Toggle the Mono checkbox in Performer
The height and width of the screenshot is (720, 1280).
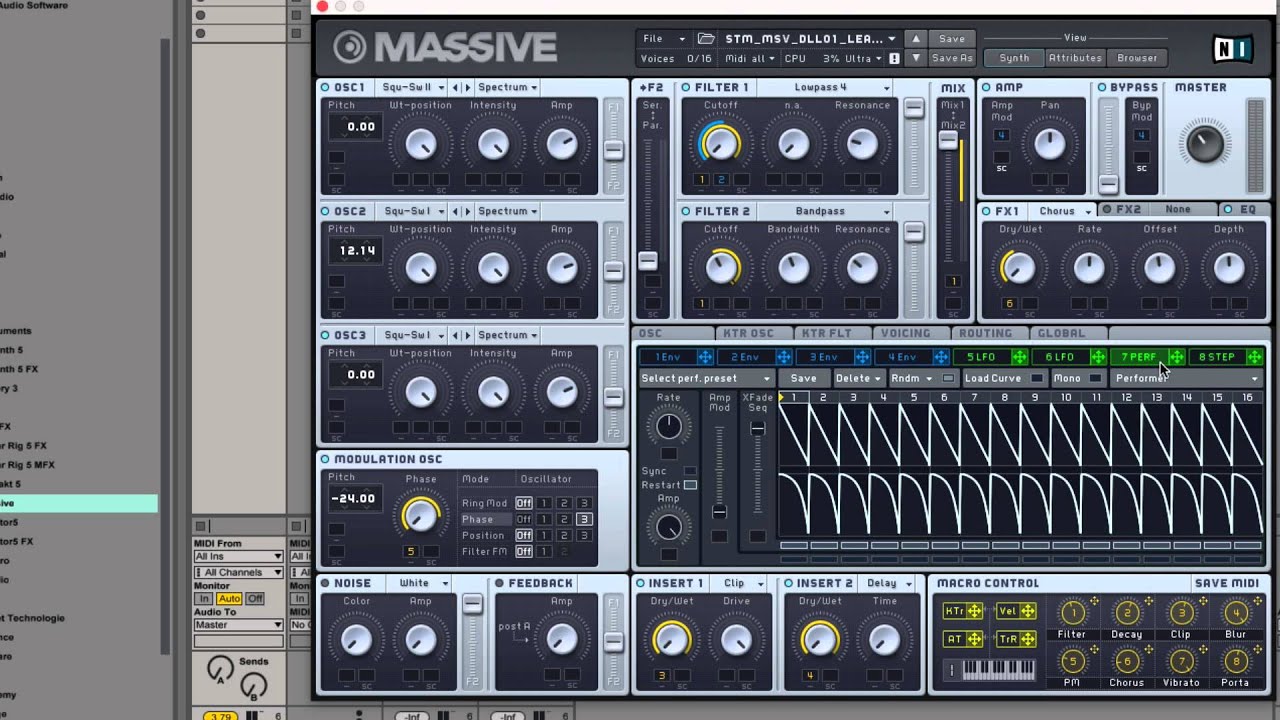point(1096,378)
